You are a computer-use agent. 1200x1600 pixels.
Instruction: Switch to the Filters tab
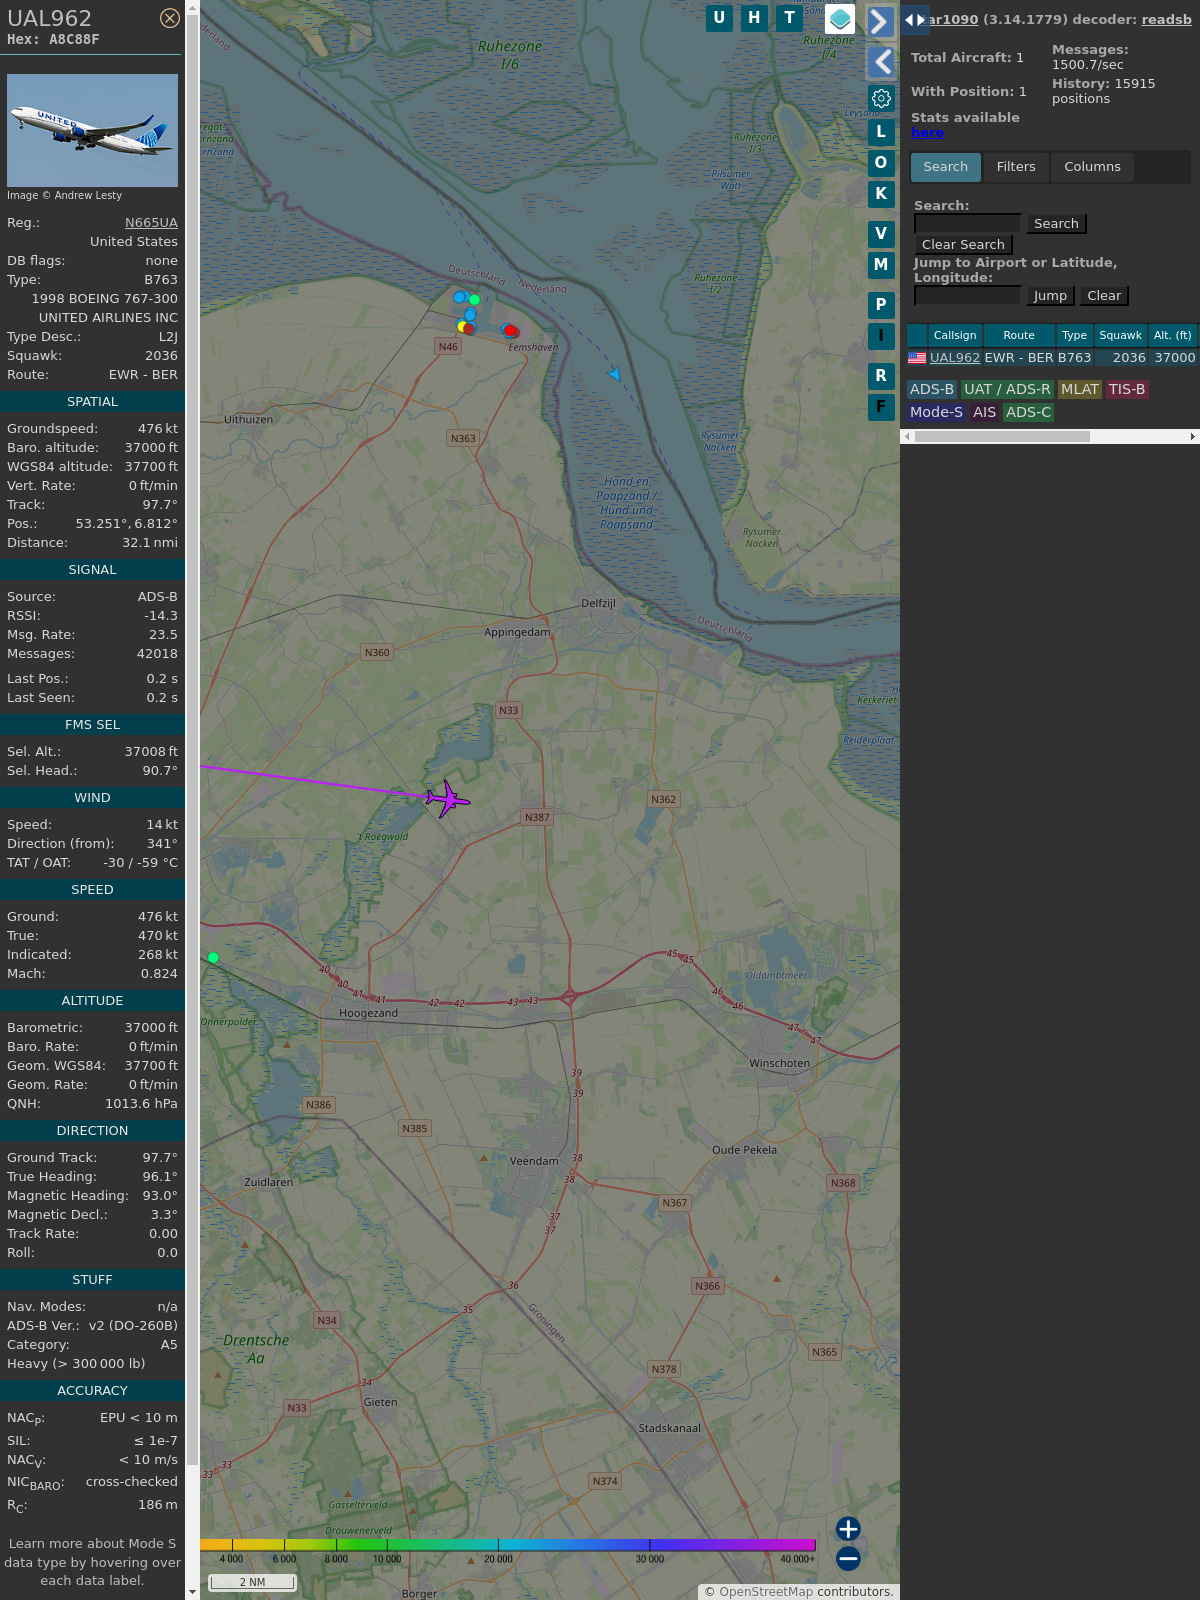[x=1016, y=167]
